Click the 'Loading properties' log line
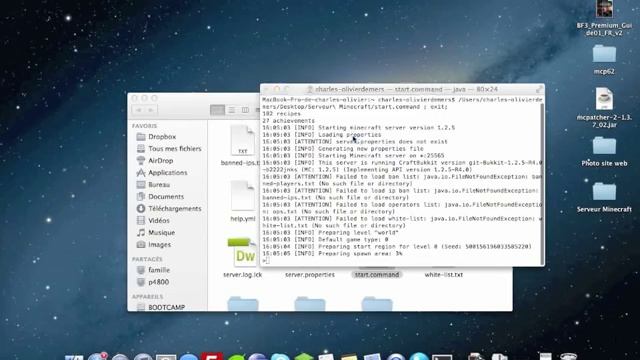640x360 pixels. [x=322, y=135]
